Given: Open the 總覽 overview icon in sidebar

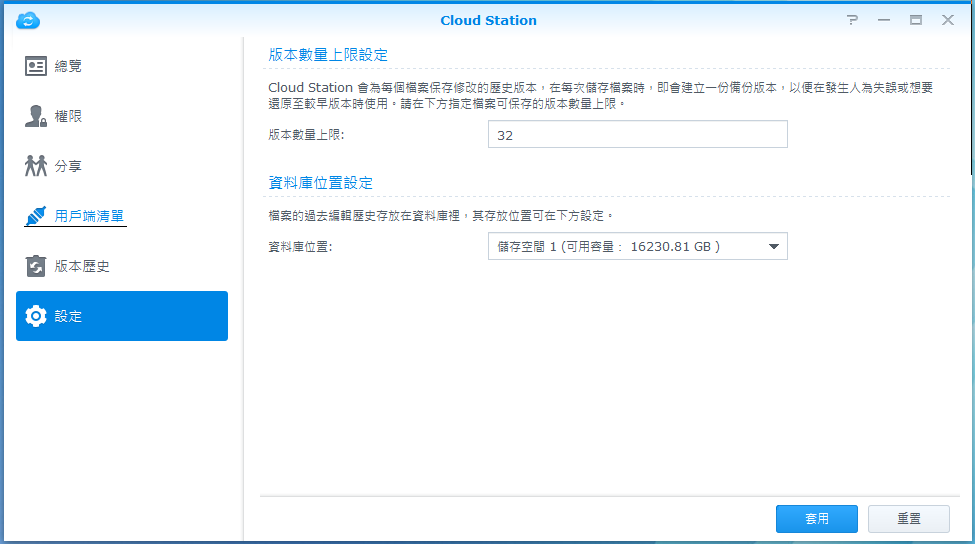Looking at the screenshot, I should tap(35, 66).
